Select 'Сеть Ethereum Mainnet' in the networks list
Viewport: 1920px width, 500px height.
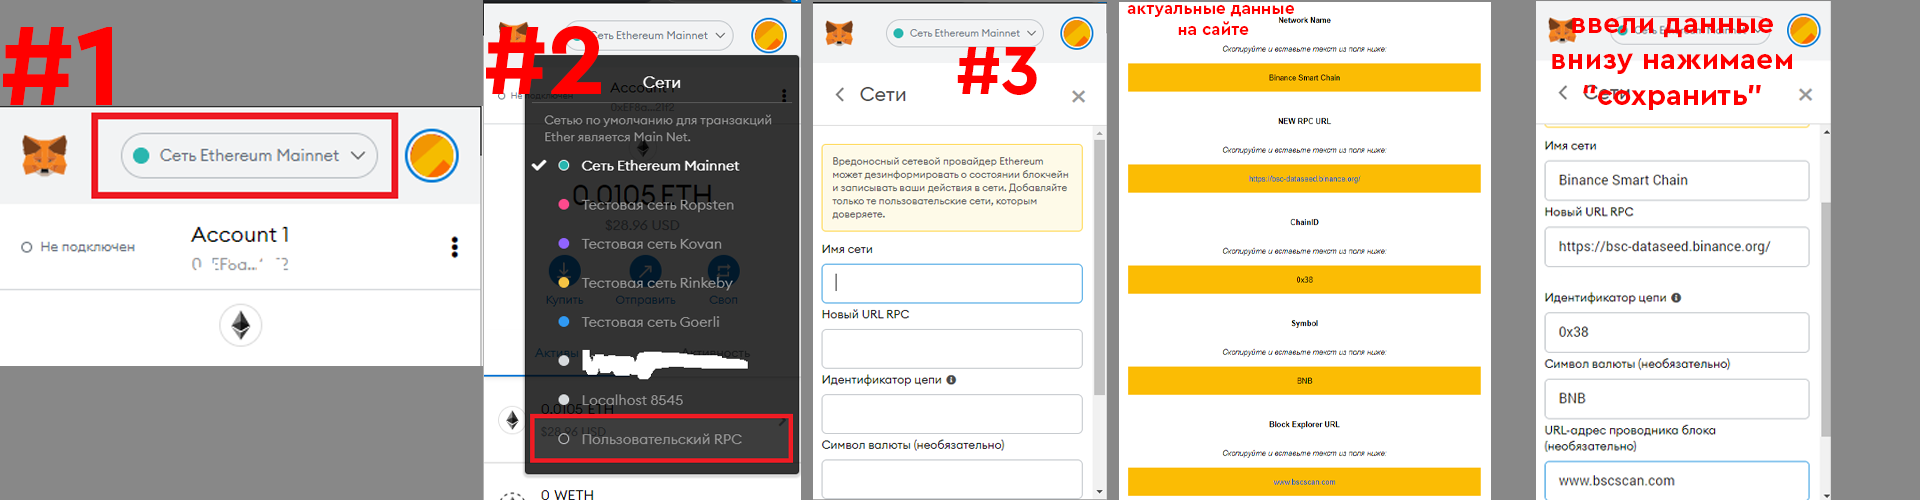pos(660,166)
